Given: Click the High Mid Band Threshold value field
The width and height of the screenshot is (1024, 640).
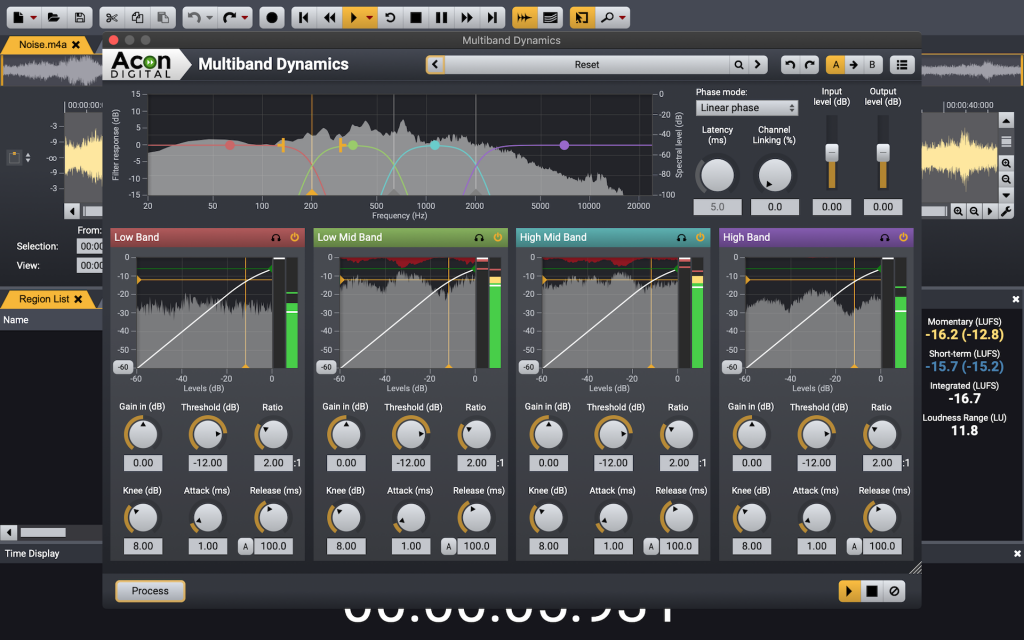Looking at the screenshot, I should pyautogui.click(x=612, y=463).
